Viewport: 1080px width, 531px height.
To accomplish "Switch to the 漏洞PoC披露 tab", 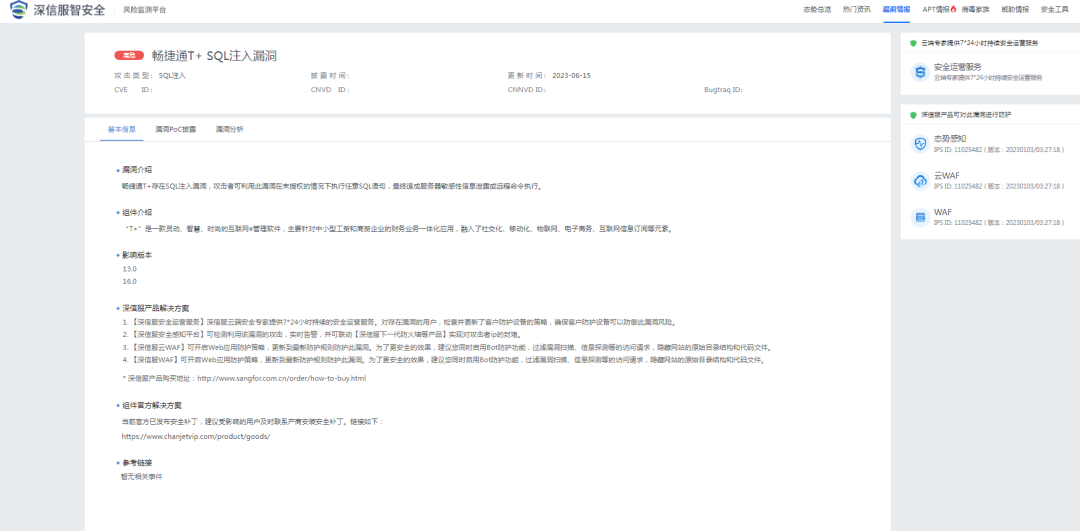I will (x=176, y=129).
